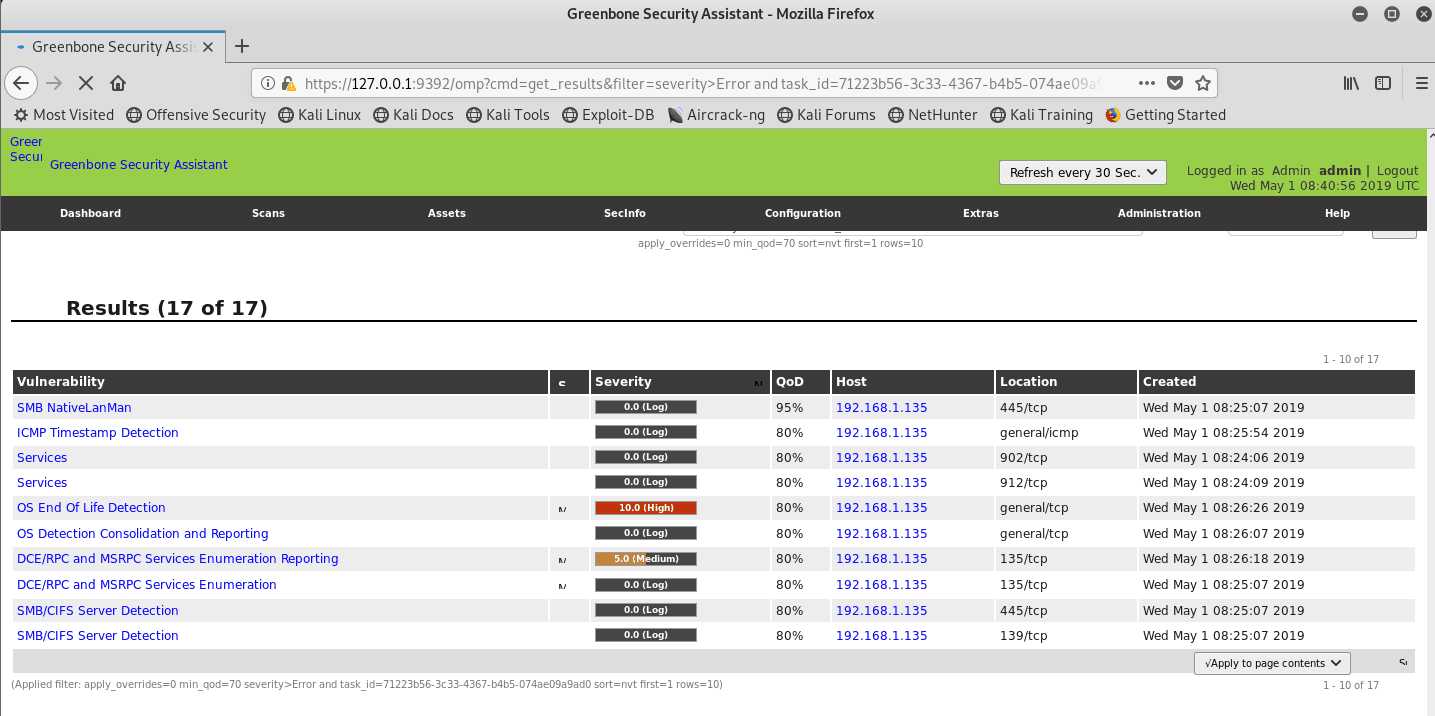1435x716 pixels.
Task: Open the Dashboard menu
Action: (x=90, y=213)
